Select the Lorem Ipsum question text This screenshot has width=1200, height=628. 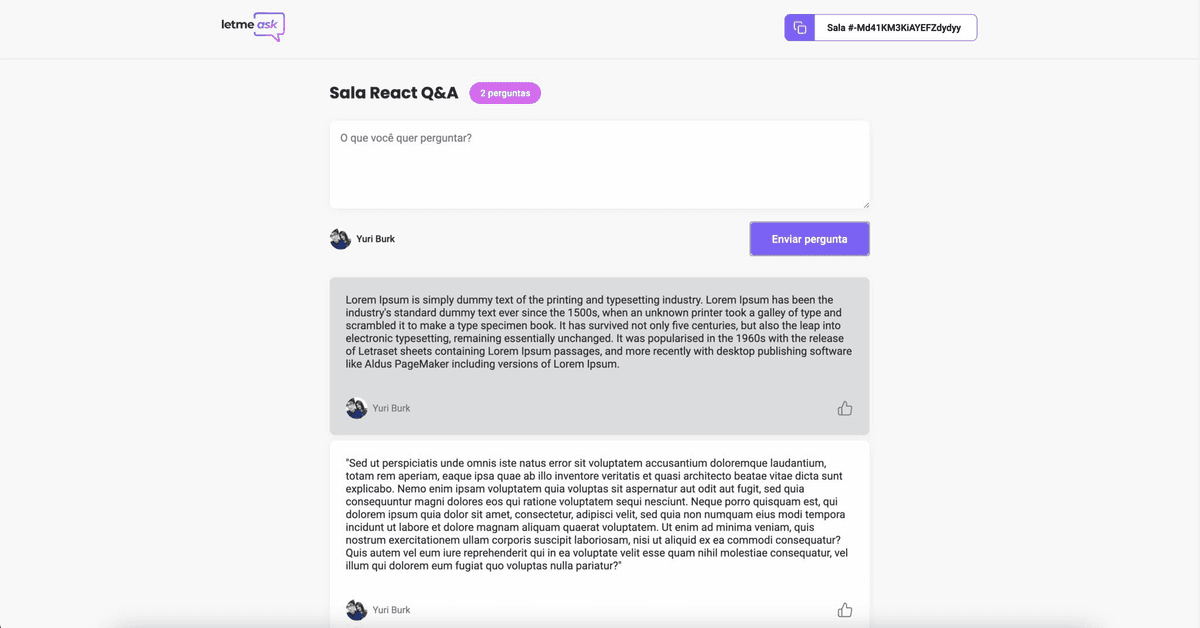tap(599, 332)
